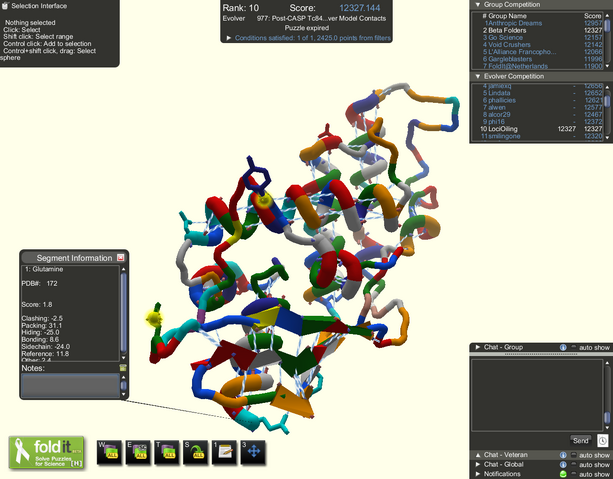Select player smilingone in Evolver list
The image size is (613, 479).
(x=538, y=136)
